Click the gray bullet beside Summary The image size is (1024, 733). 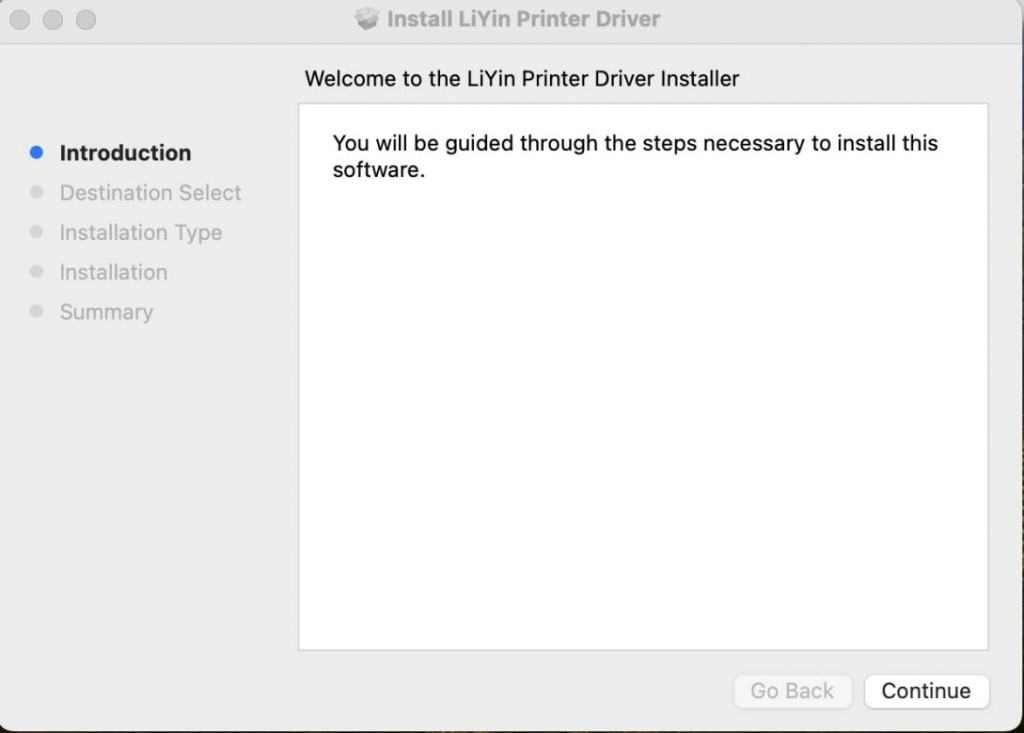(x=37, y=311)
